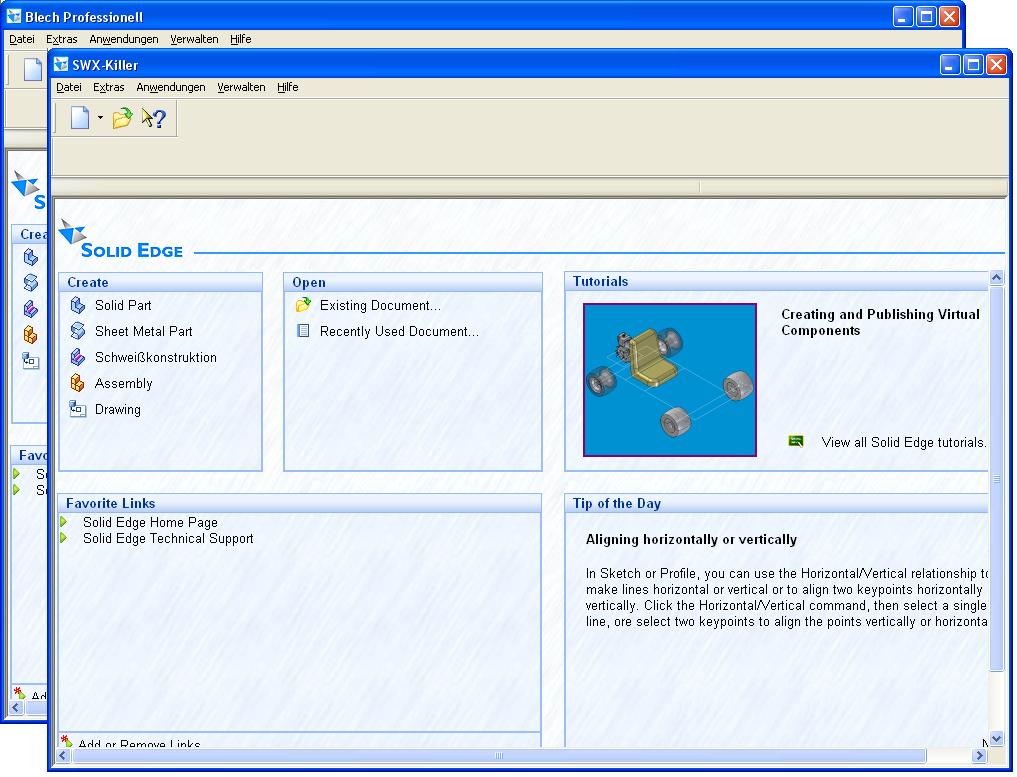1017x777 pixels.
Task: Open the Datei menu in SWX-Killer
Action: 69,87
